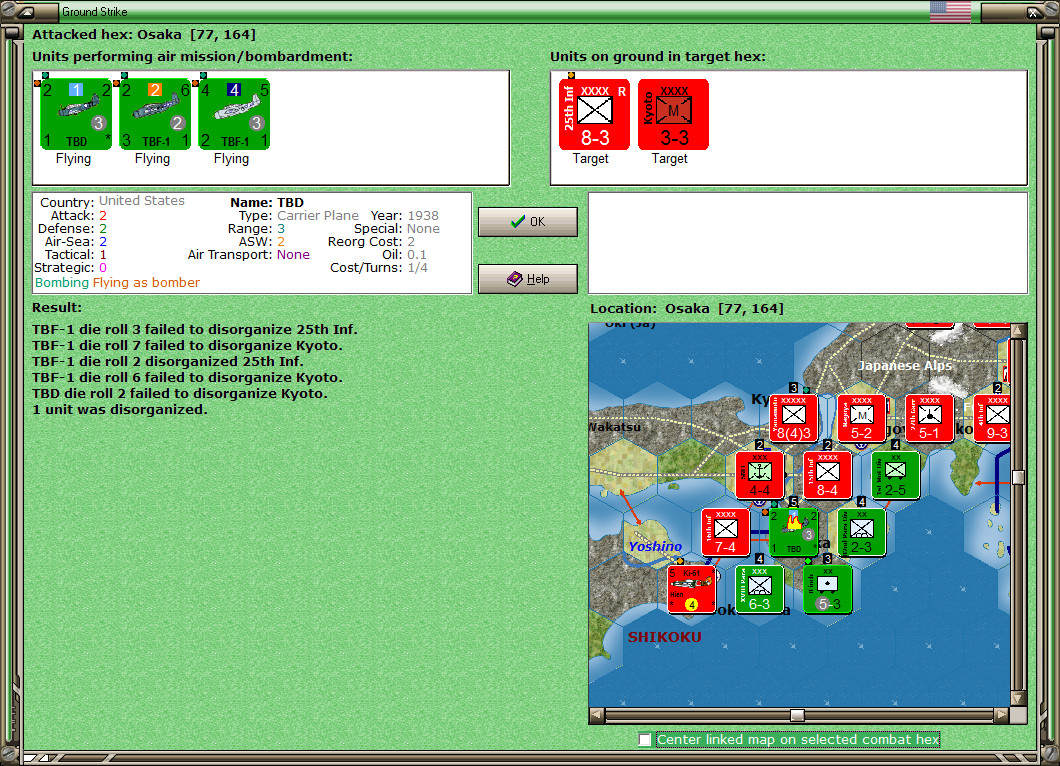Click the green 2-5 mechanized division on map
Screen dimensions: 1060x766
point(895,475)
